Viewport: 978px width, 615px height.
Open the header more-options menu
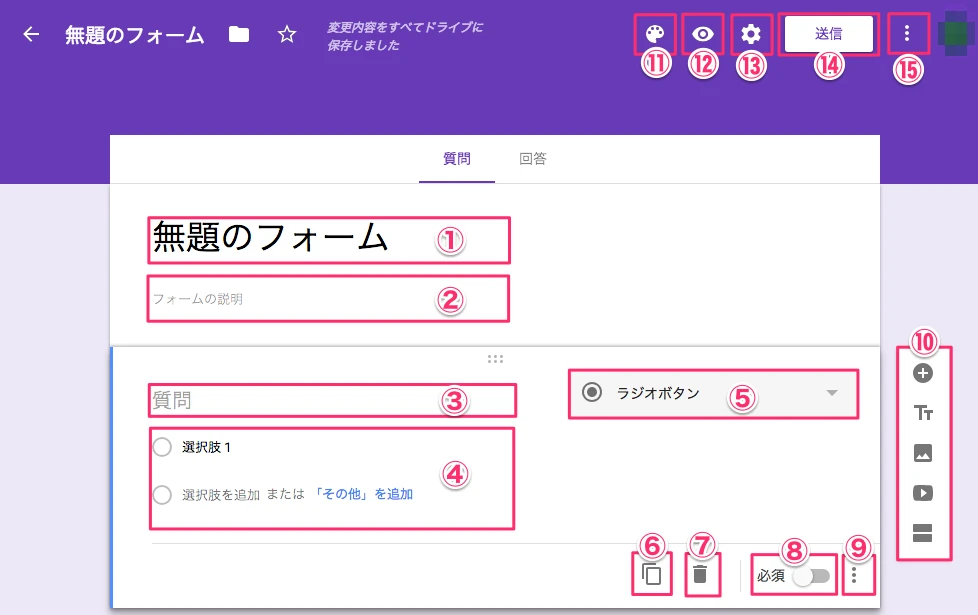point(907,34)
